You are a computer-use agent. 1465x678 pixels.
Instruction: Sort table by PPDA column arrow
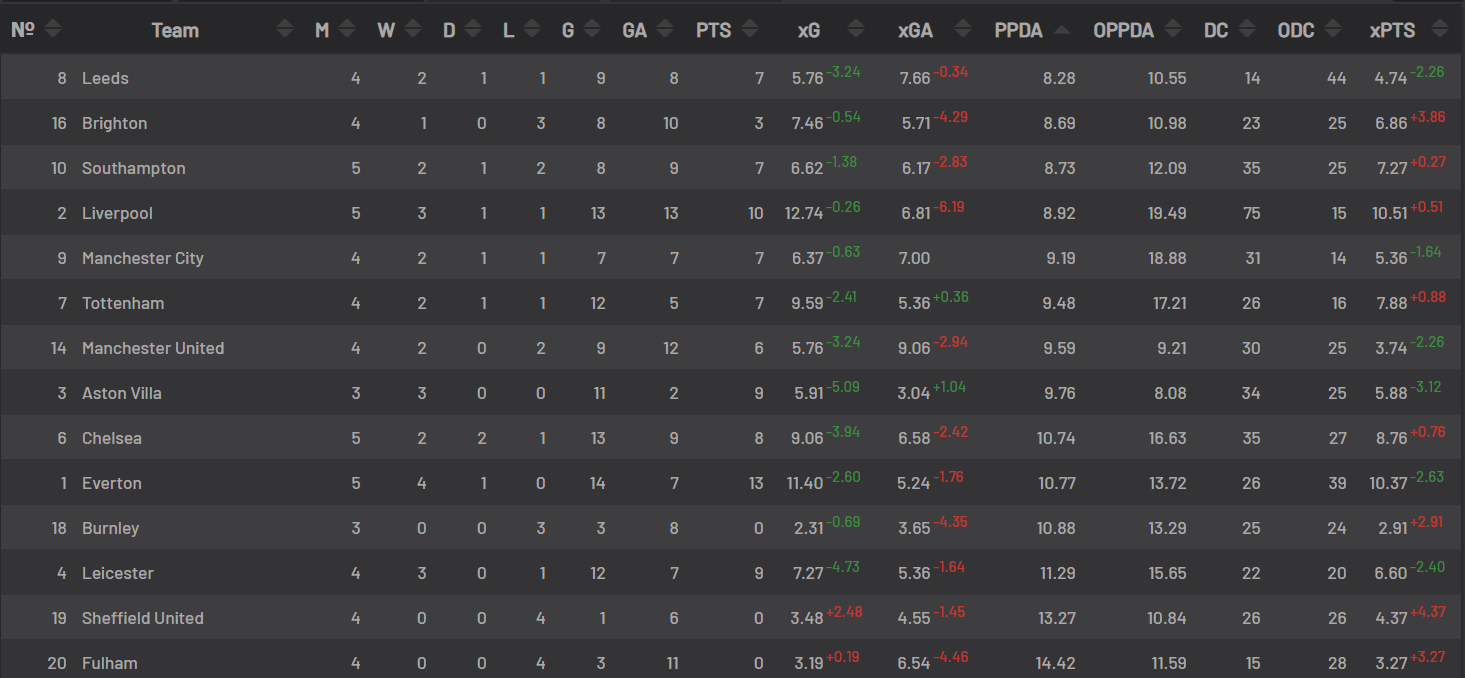(1062, 30)
